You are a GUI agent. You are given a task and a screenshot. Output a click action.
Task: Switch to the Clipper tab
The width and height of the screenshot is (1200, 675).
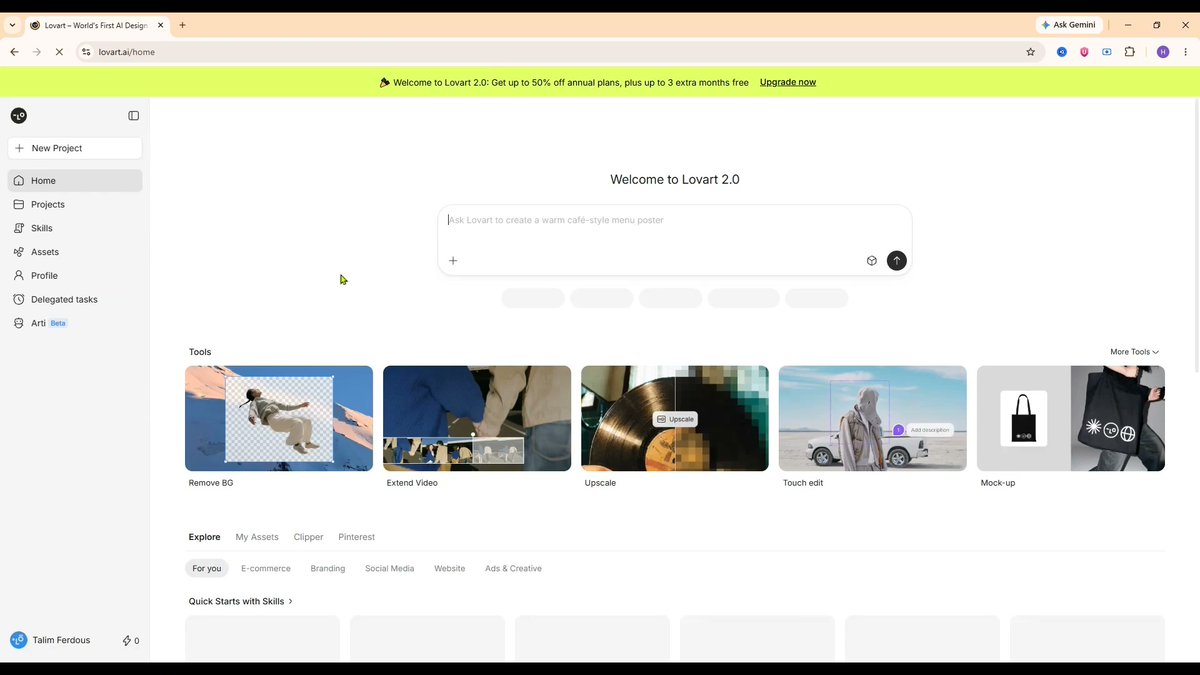308,537
